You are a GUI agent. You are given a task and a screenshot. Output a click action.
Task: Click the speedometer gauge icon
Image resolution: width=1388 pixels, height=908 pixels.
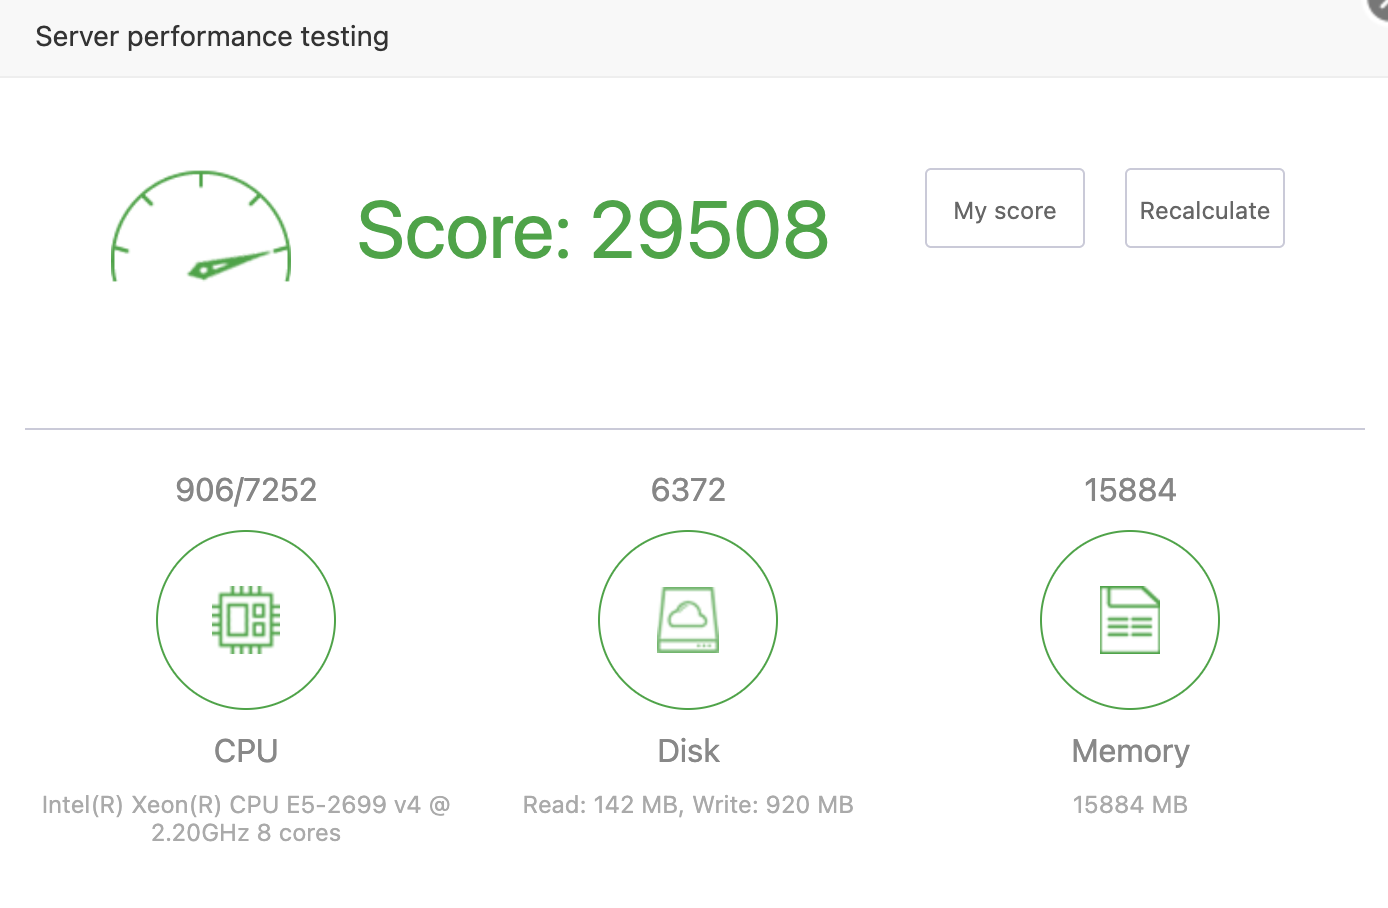201,226
